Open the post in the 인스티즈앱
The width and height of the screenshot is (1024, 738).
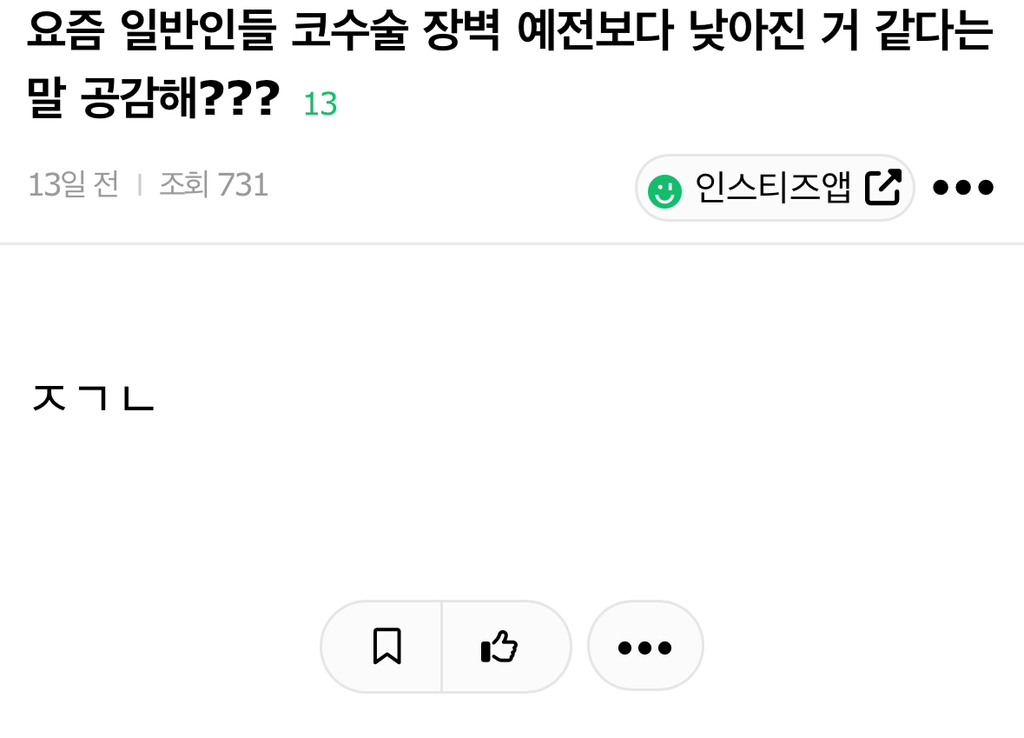point(775,187)
